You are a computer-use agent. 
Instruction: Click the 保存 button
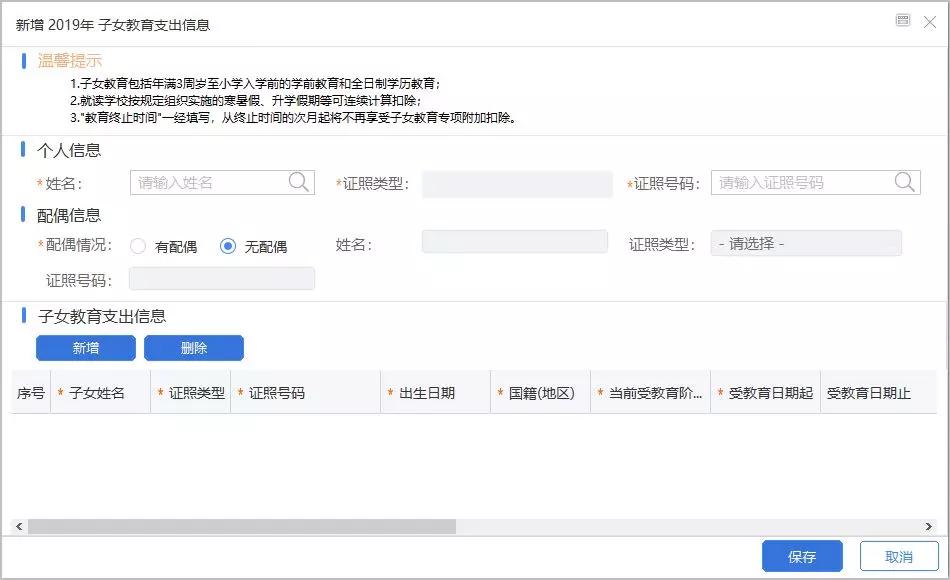tap(802, 556)
